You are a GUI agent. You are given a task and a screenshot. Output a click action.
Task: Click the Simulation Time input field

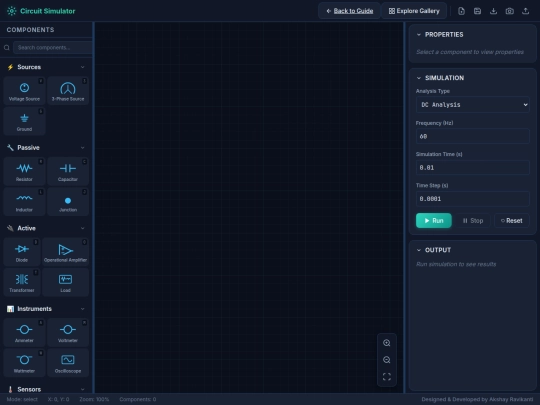[472, 168]
